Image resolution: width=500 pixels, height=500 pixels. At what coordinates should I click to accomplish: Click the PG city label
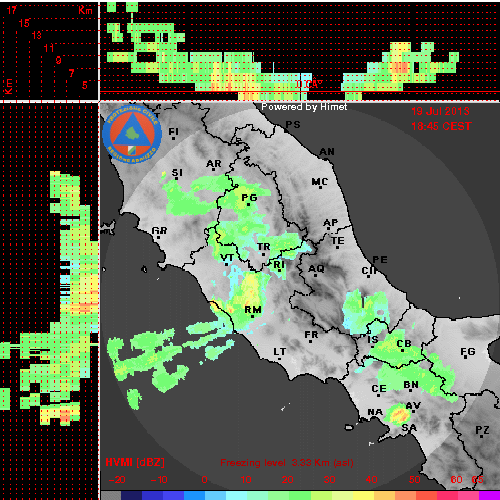[x=249, y=198]
